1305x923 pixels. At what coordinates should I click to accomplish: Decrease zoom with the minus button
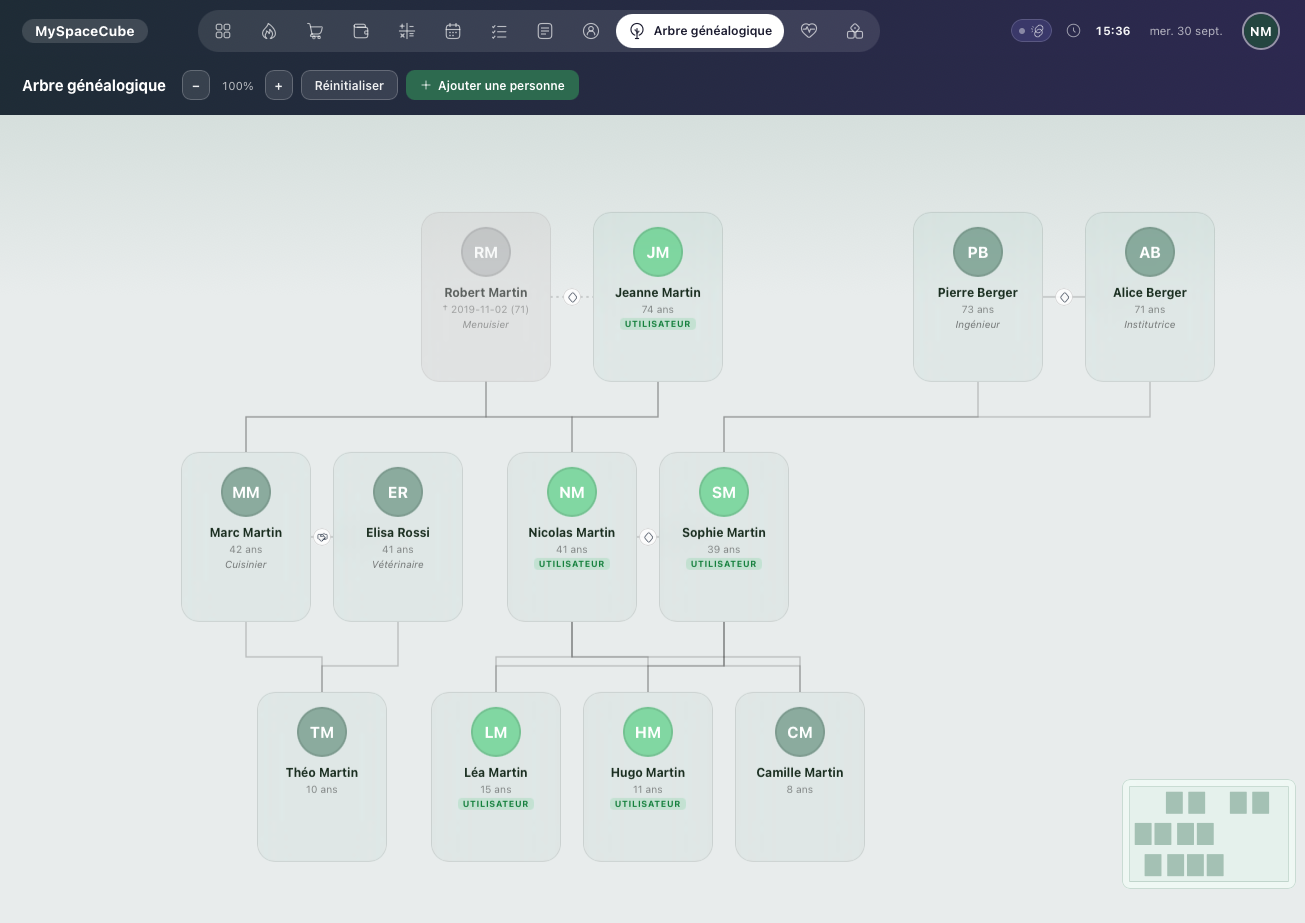(x=196, y=86)
